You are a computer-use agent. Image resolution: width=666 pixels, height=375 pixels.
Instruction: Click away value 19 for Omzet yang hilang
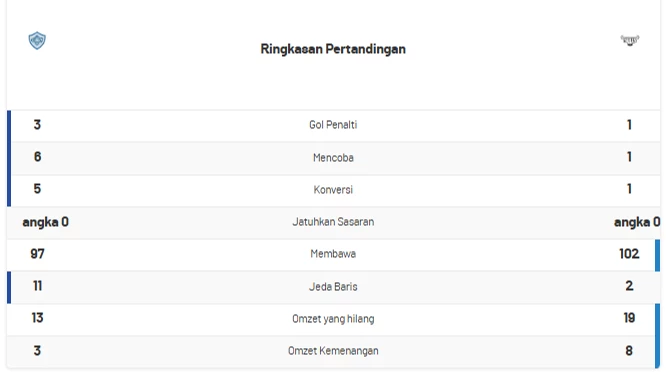pos(629,318)
